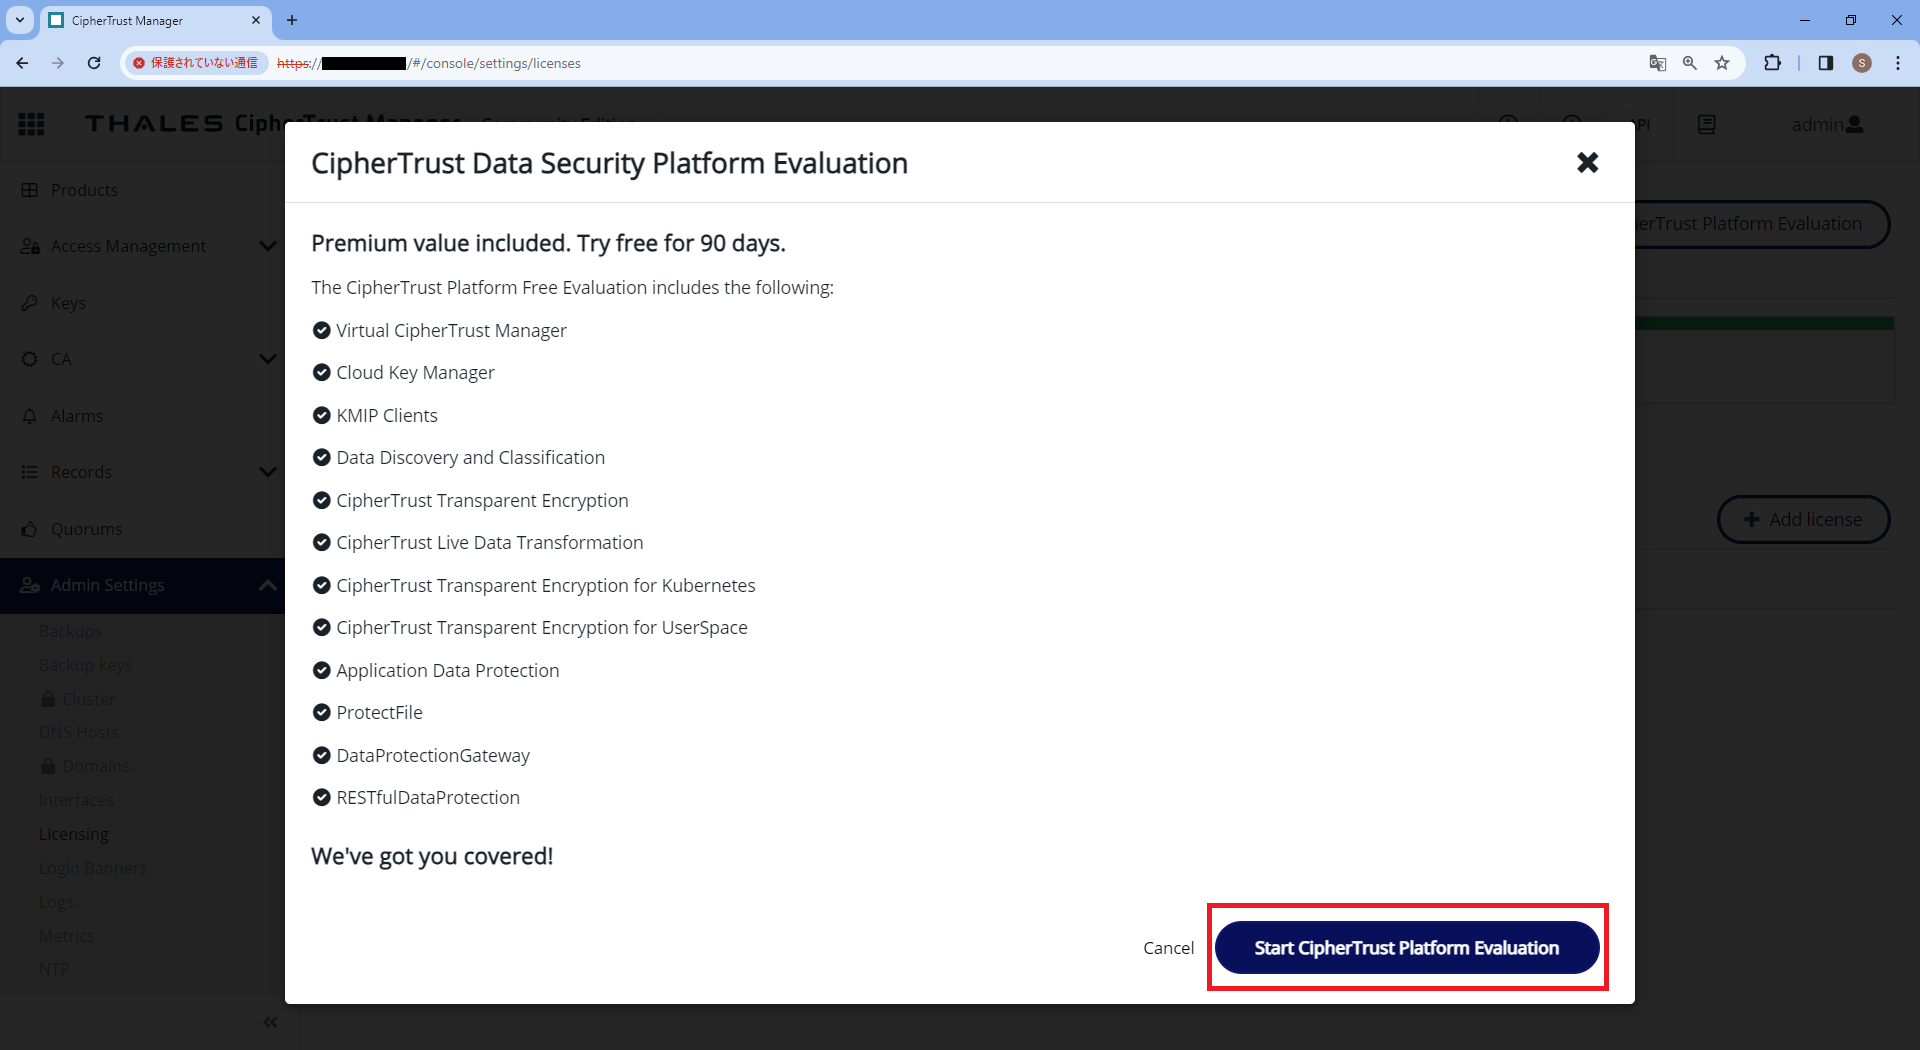The width and height of the screenshot is (1920, 1050).
Task: Open Chrome's three-dot menu
Action: pos(1899,62)
